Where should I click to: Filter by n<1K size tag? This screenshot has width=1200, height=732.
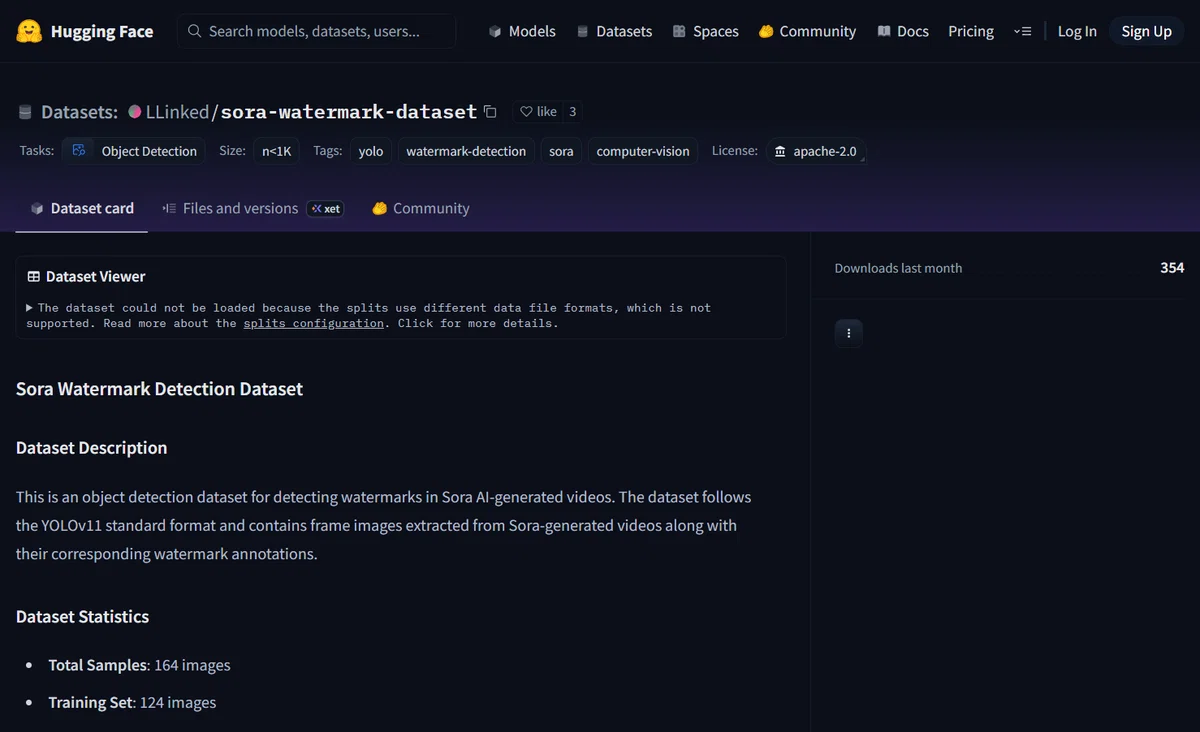pos(276,151)
